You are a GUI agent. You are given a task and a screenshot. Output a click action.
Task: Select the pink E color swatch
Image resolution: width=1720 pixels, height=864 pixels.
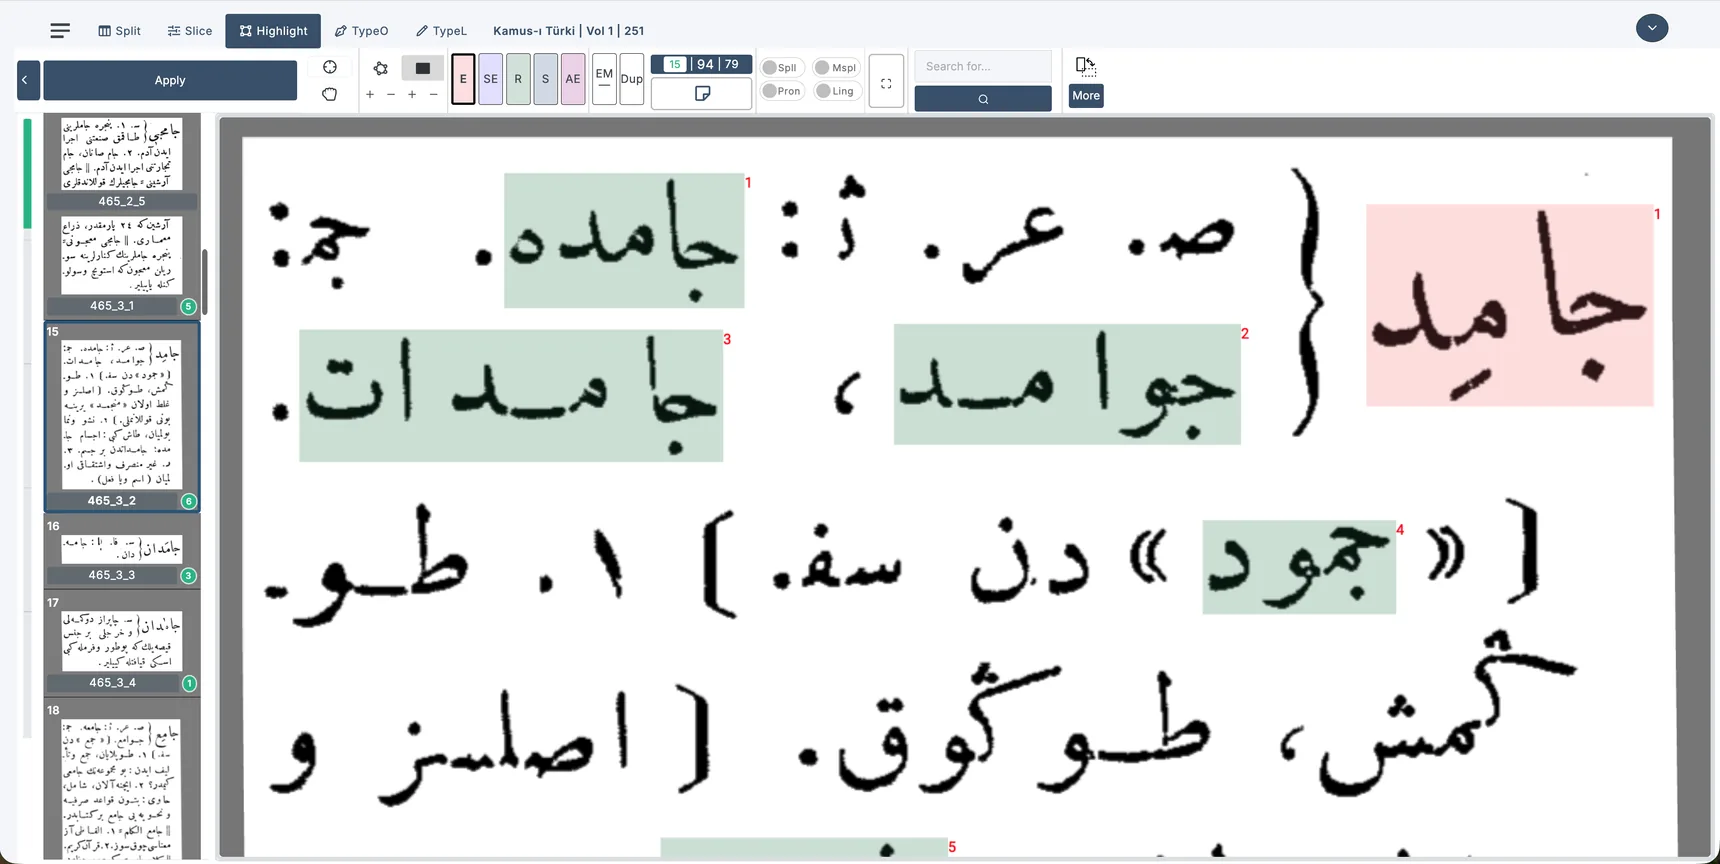click(463, 79)
